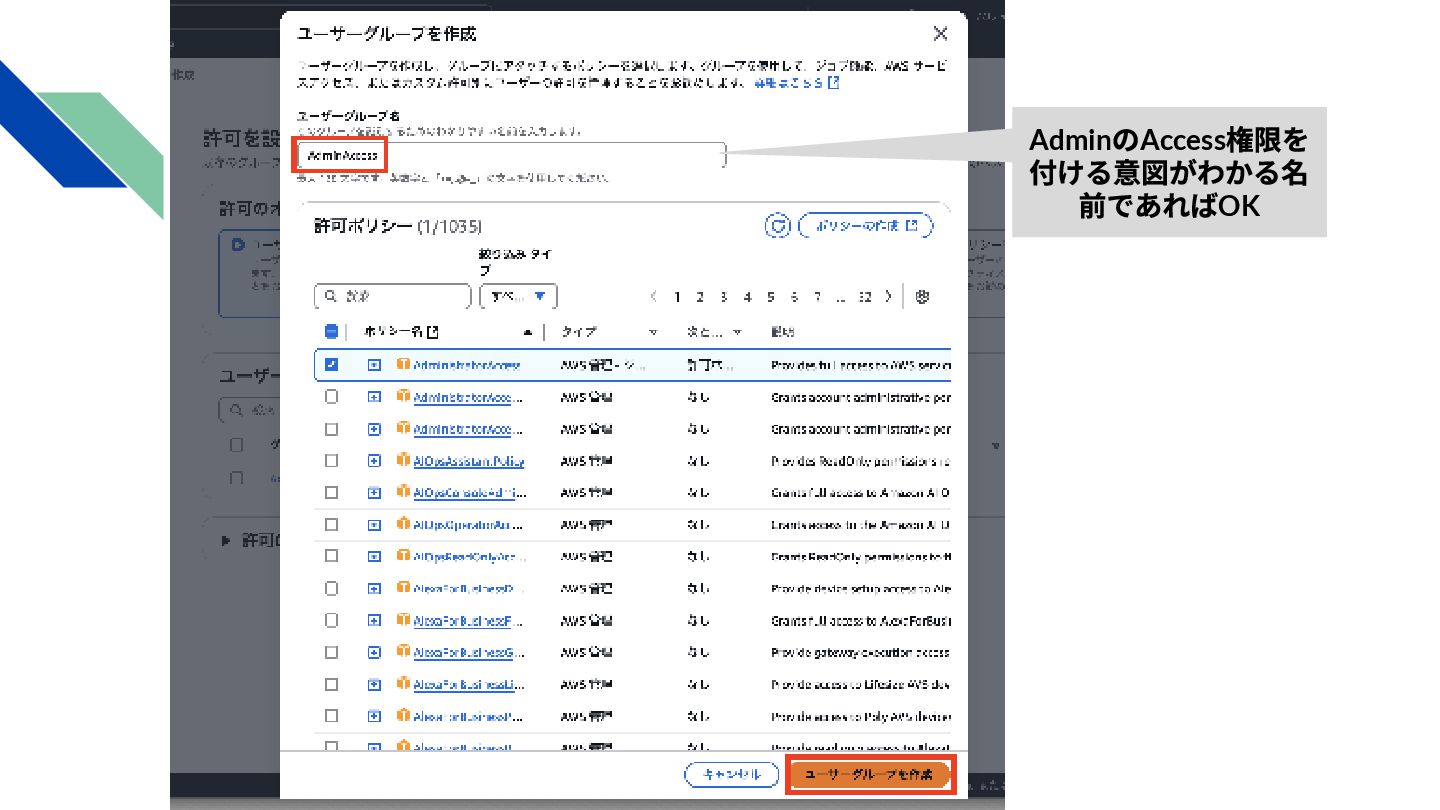Check the AIOpsReadOnlyAcc... policy checkbox
Viewport: 1440px width, 810px height.
coord(332,556)
